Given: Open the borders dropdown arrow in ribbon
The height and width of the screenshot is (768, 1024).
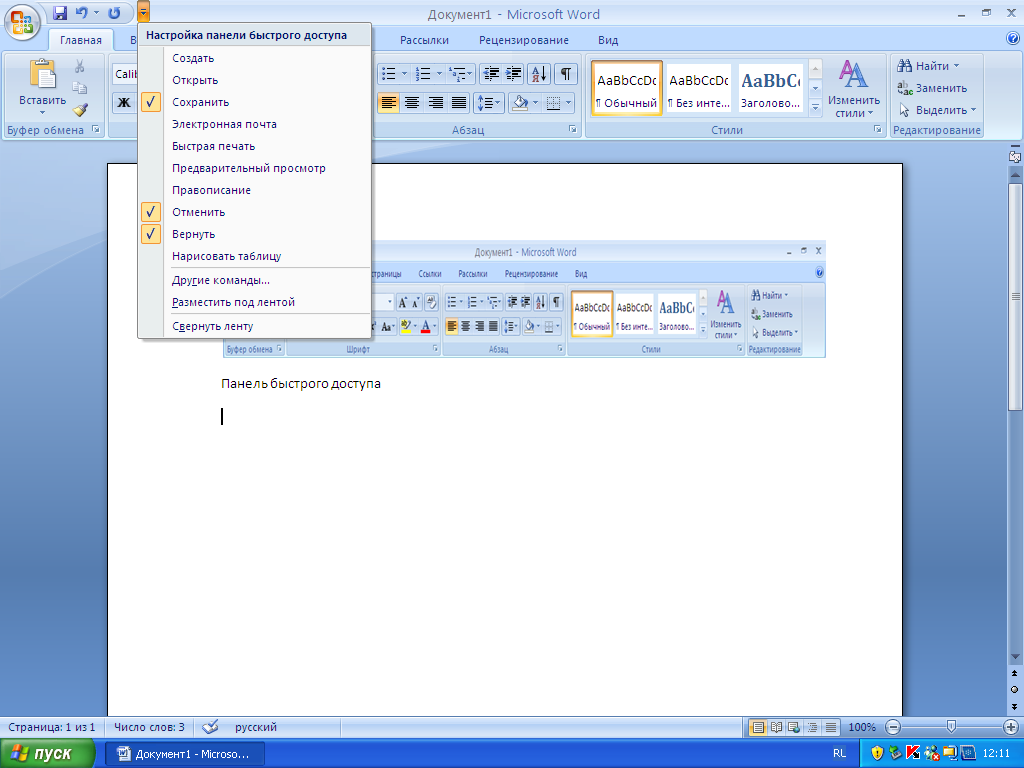Looking at the screenshot, I should 569,103.
